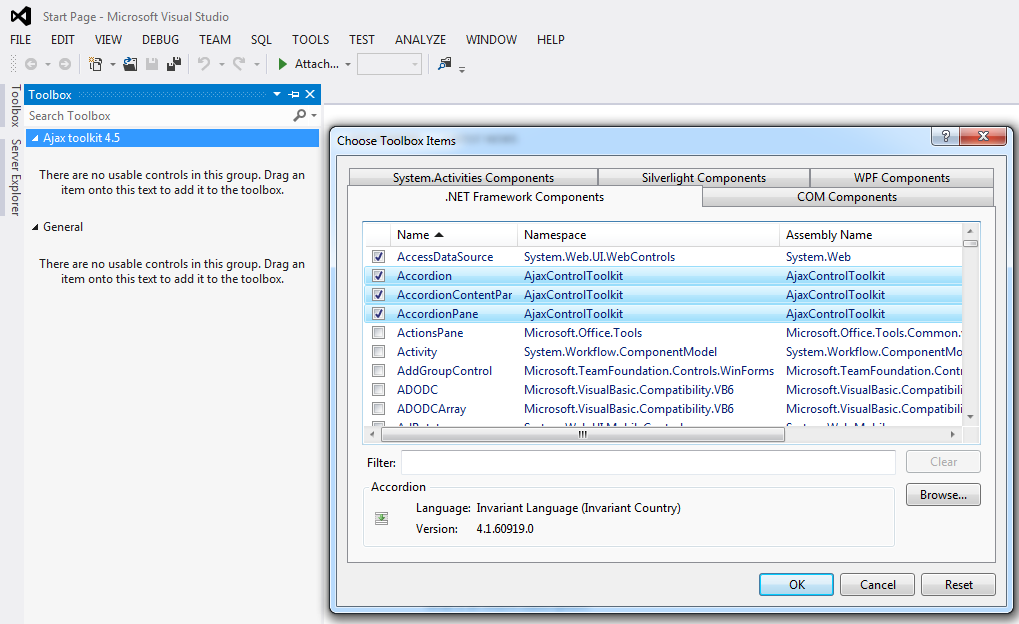Click the Toolbox auto-hide pin icon
The height and width of the screenshot is (624, 1019).
coord(294,95)
